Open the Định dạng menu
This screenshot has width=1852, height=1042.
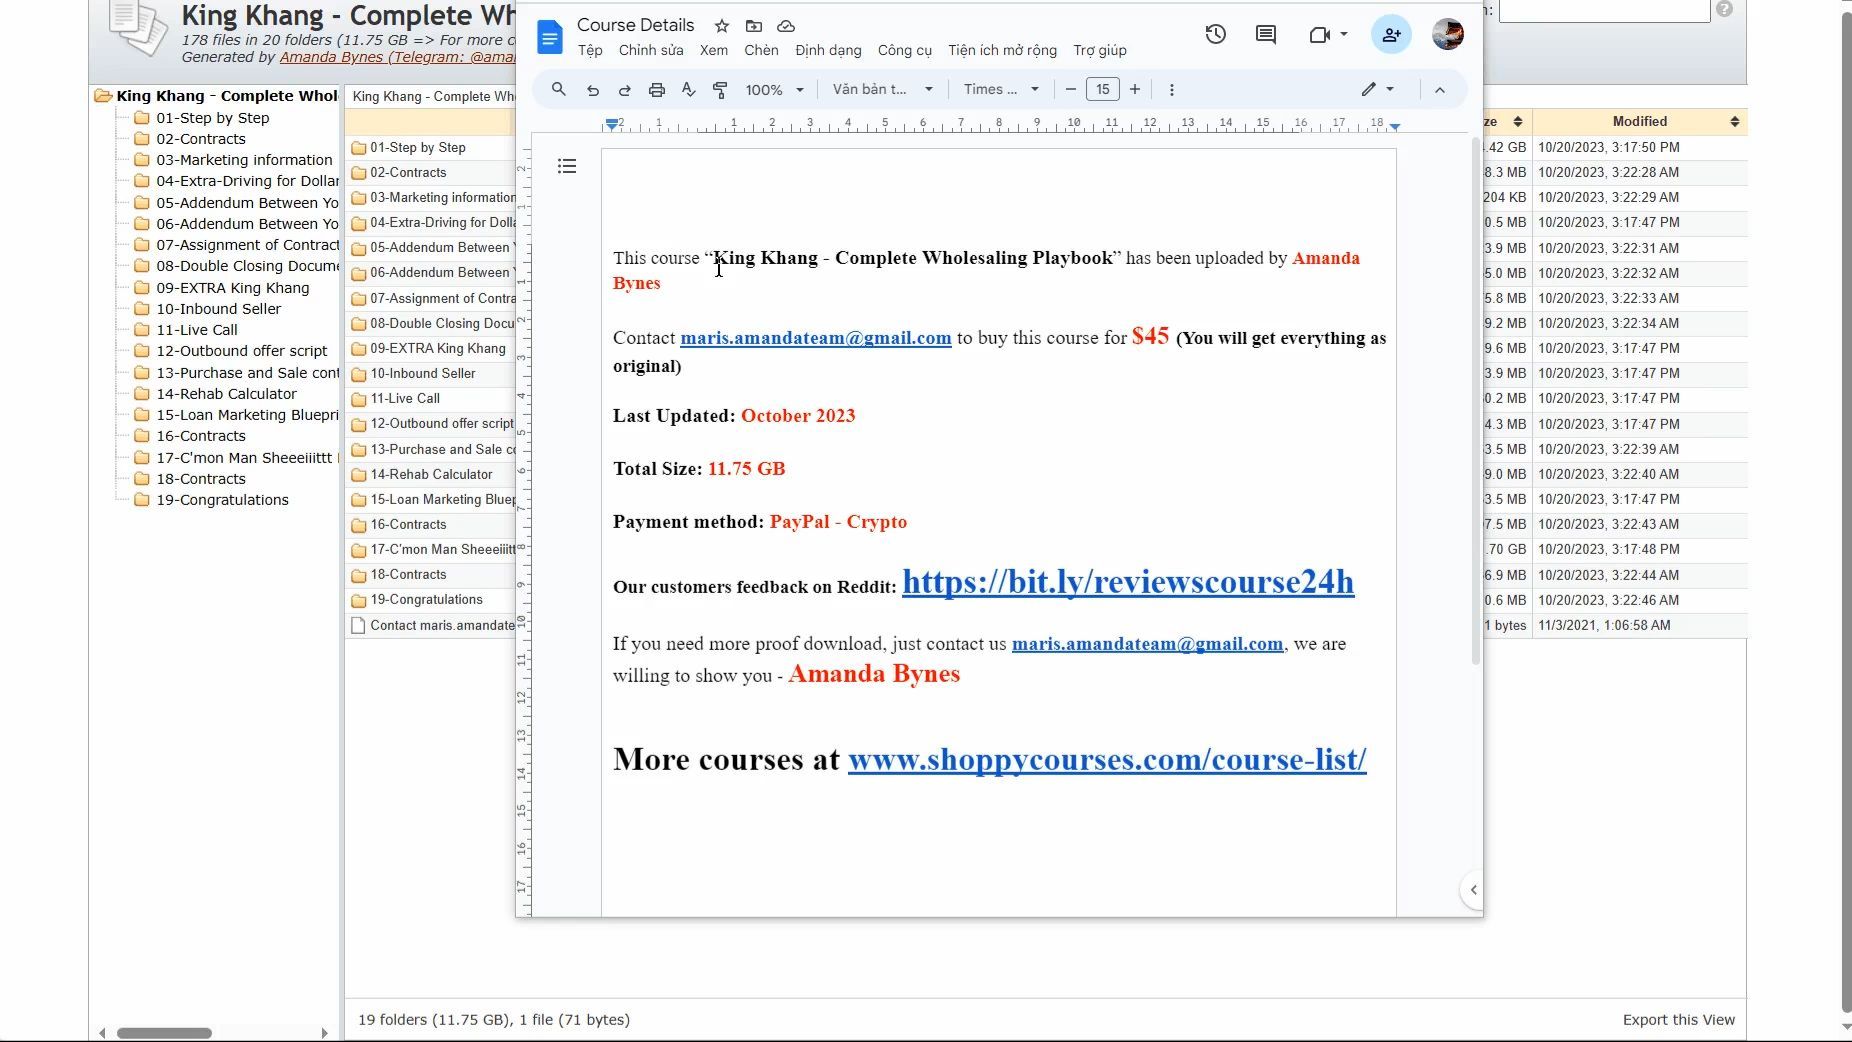(x=828, y=50)
